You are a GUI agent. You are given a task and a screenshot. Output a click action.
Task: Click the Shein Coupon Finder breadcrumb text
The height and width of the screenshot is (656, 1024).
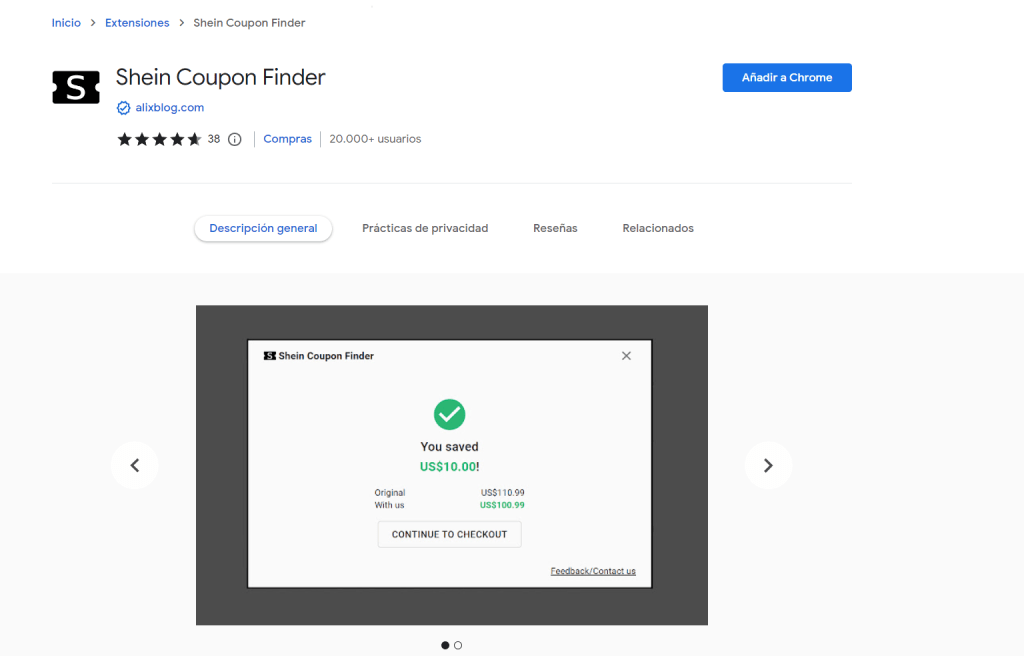click(x=249, y=23)
